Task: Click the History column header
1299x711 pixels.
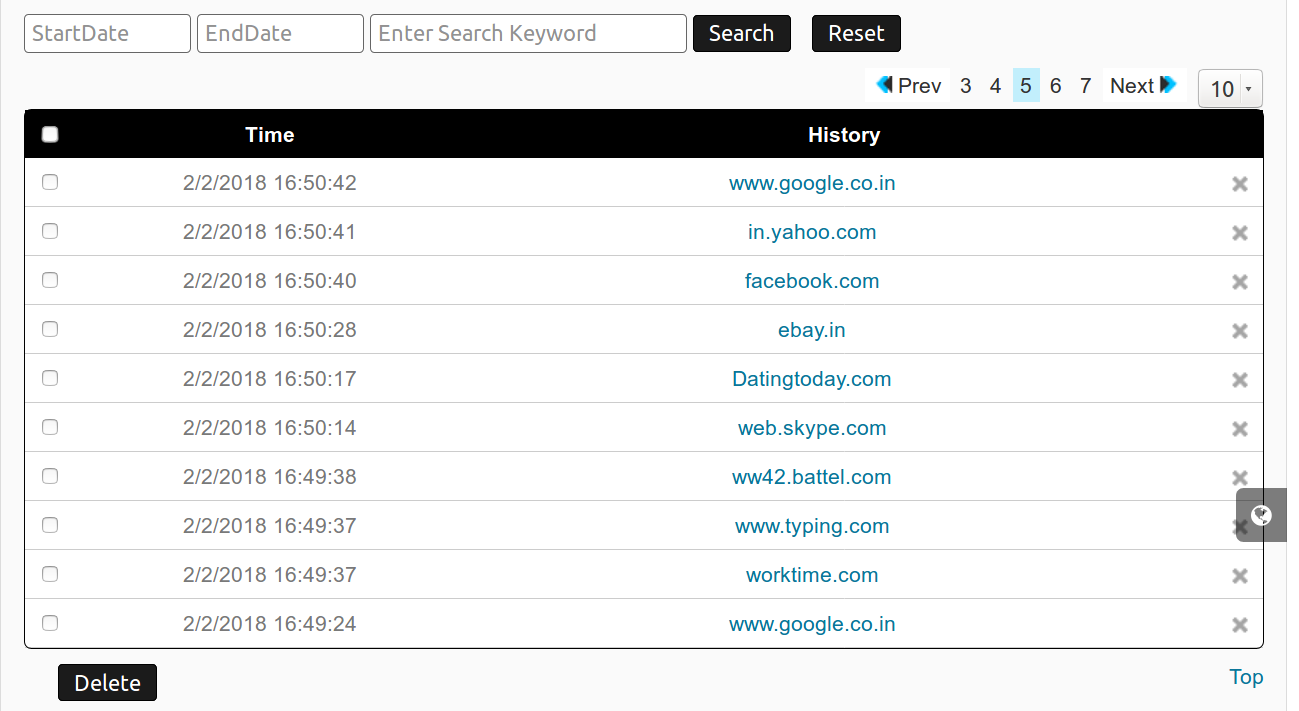Action: pyautogui.click(x=844, y=135)
